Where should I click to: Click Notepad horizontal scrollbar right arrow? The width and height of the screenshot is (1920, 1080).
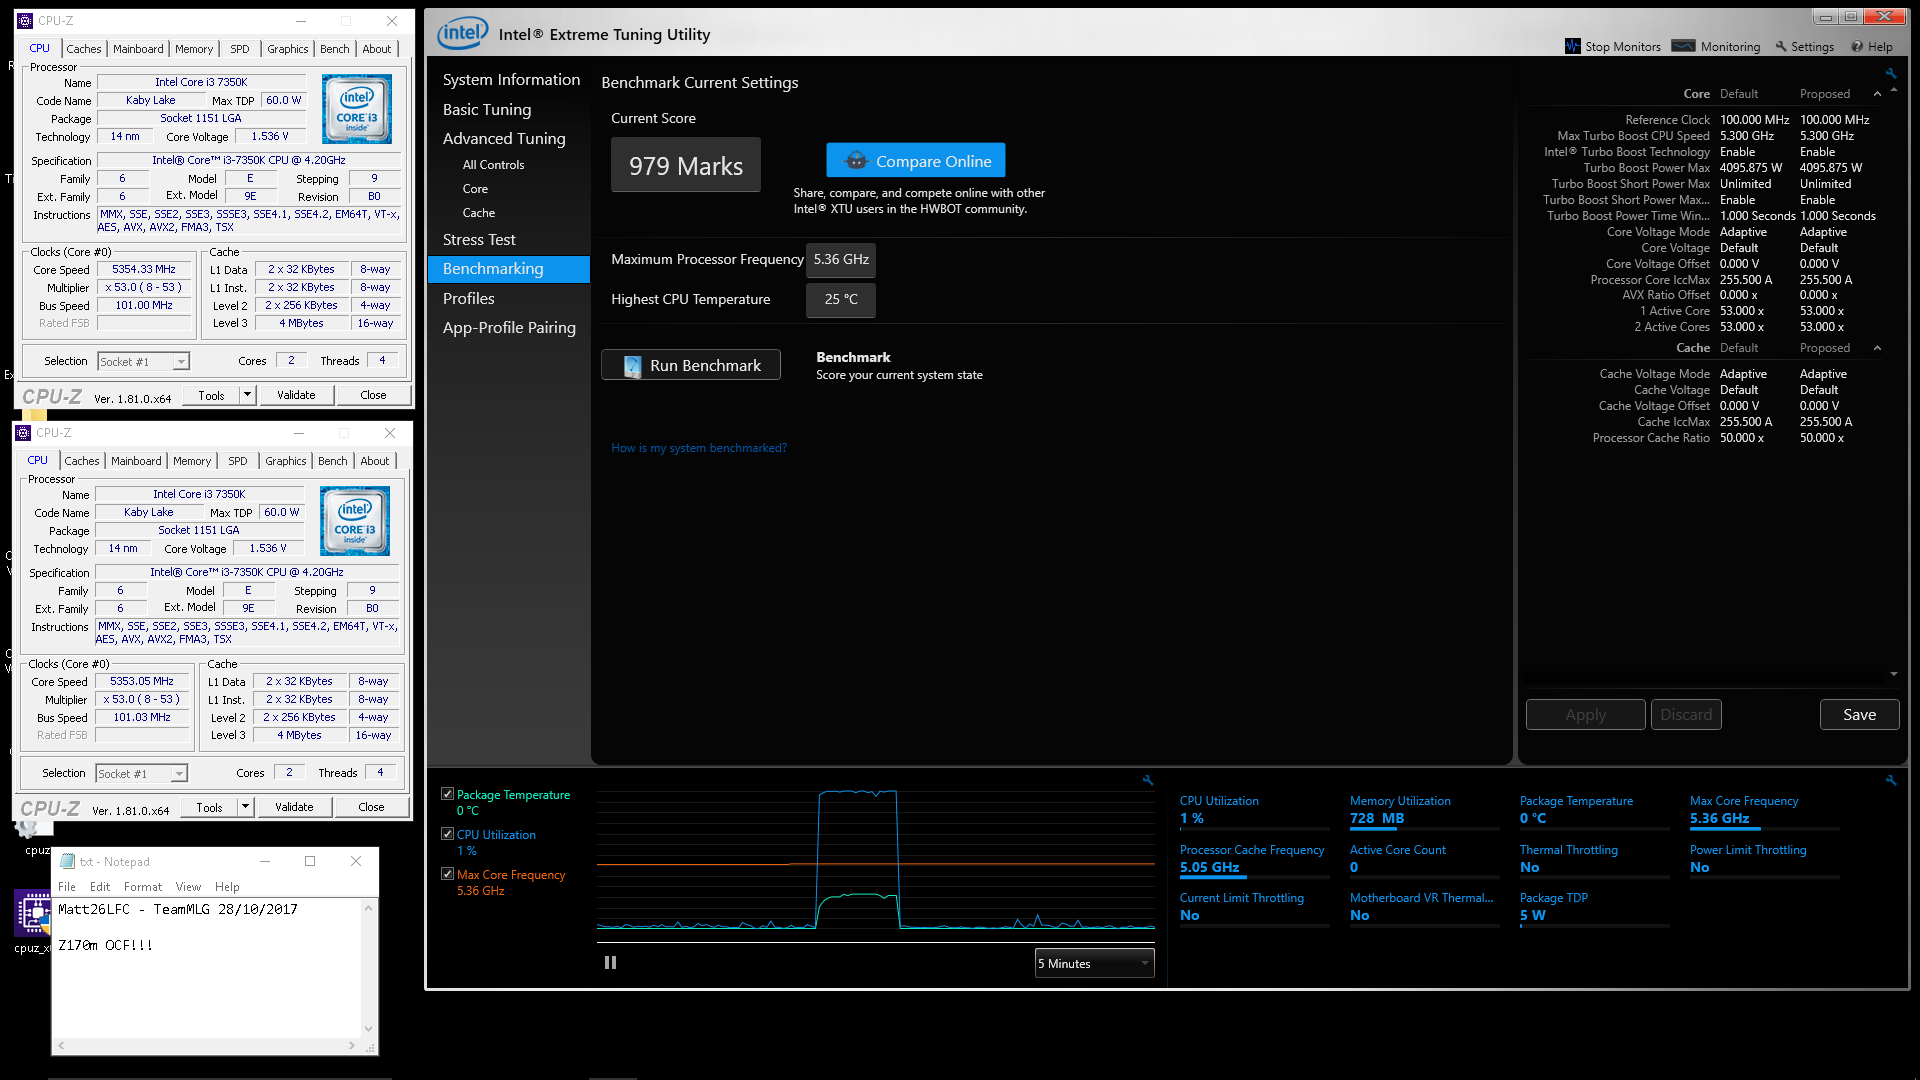coord(352,1046)
